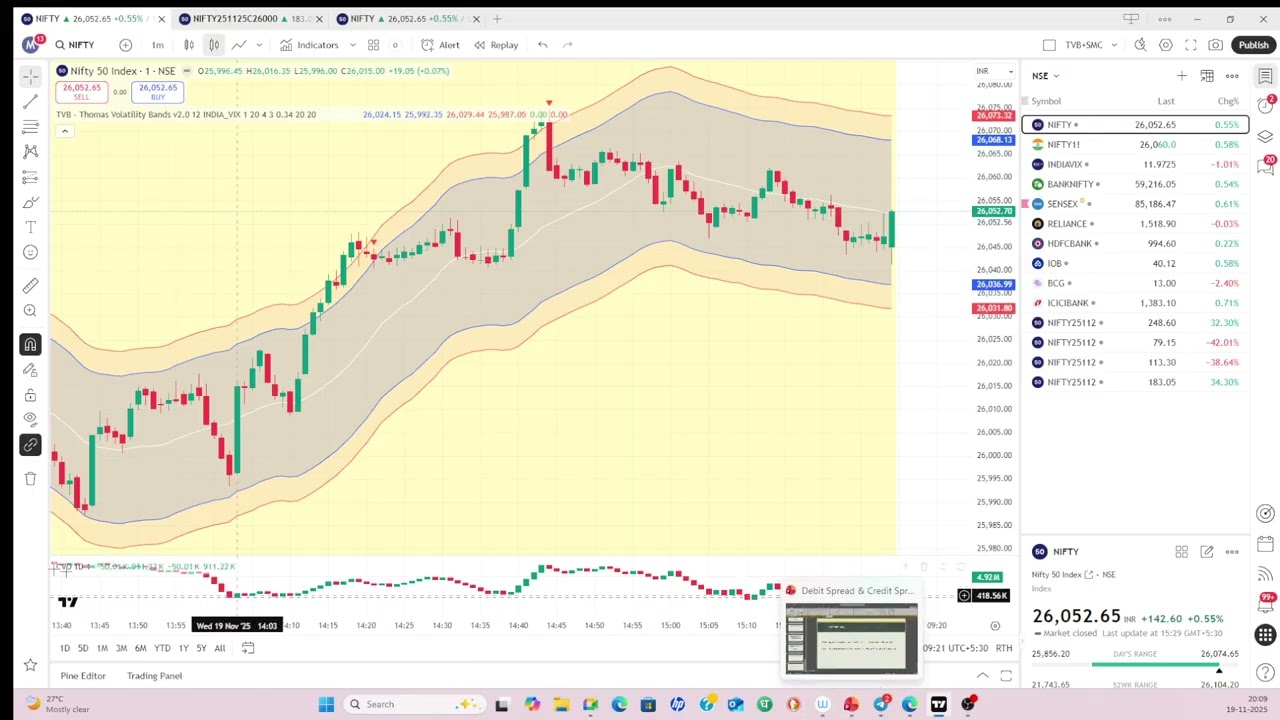The image size is (1280, 720).
Task: Click the Debit Spread video thumbnail
Action: point(850,640)
